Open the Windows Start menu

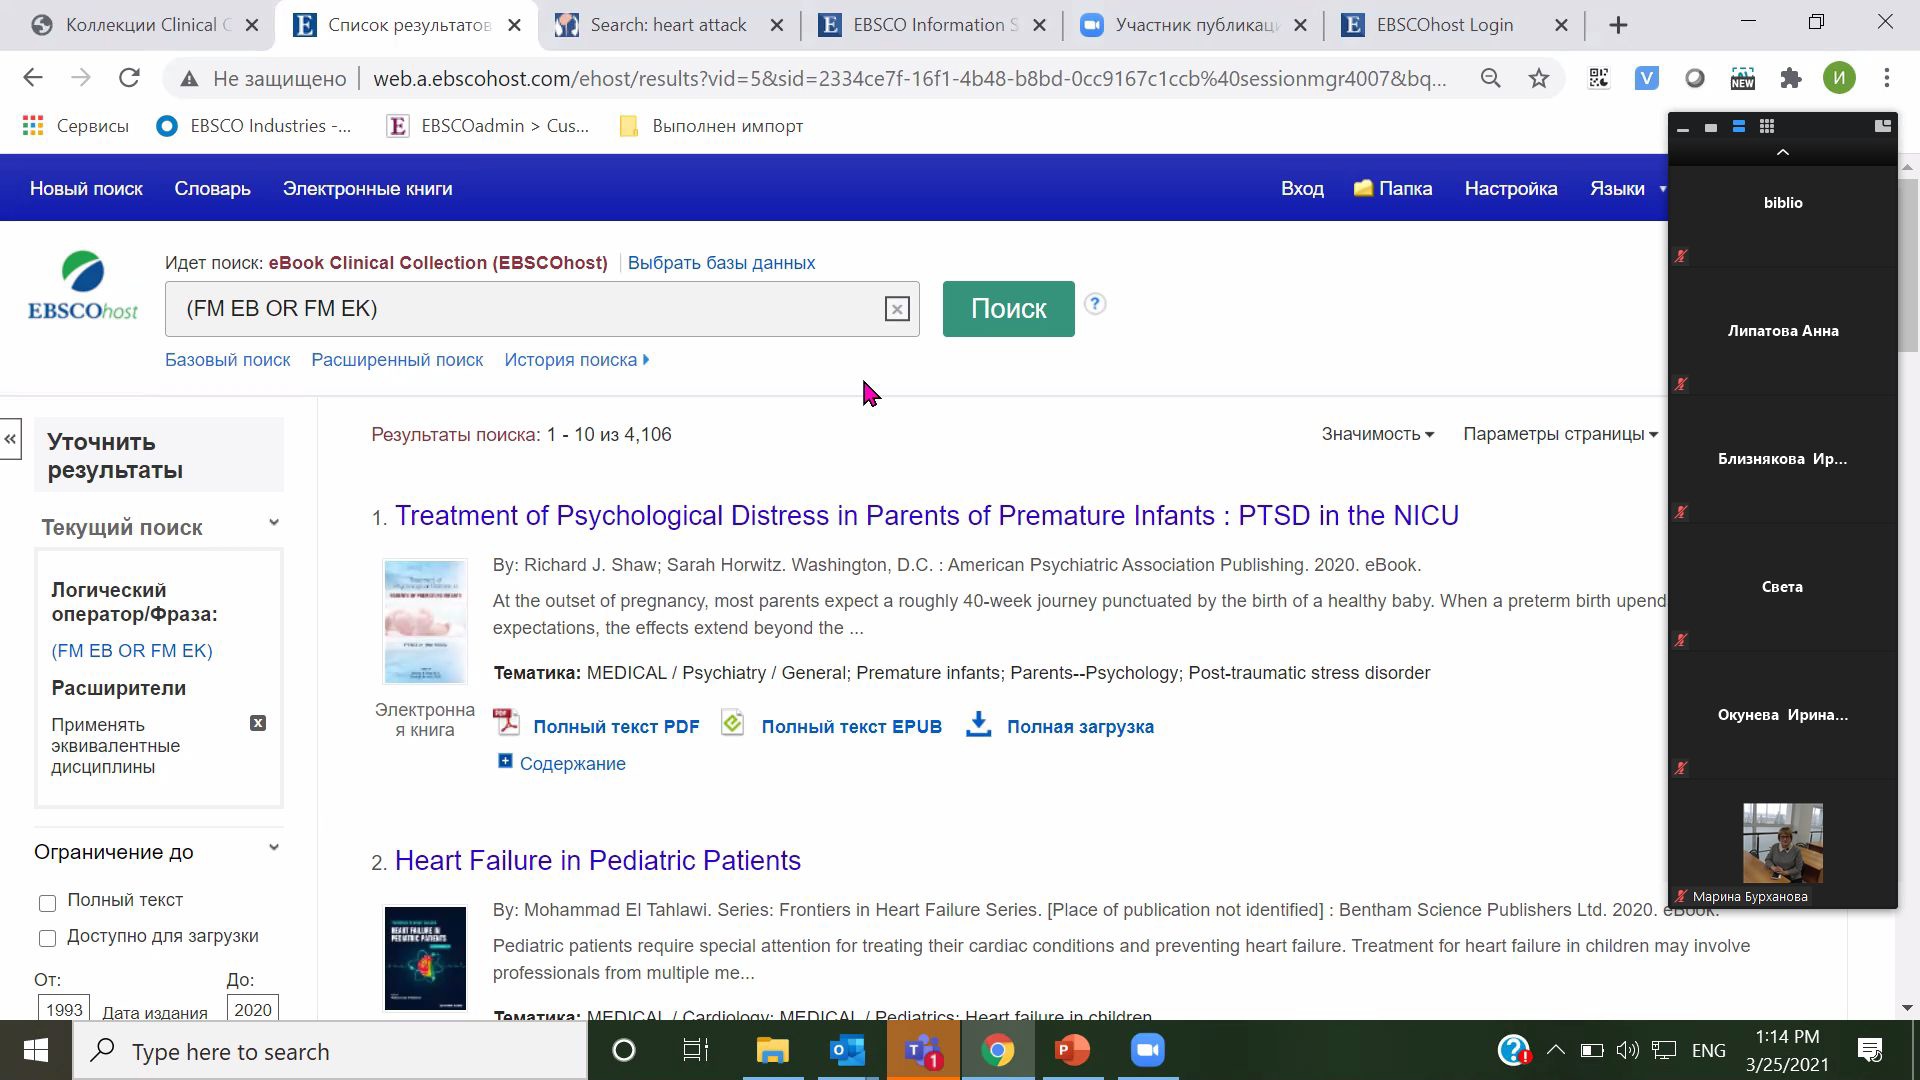36,1051
